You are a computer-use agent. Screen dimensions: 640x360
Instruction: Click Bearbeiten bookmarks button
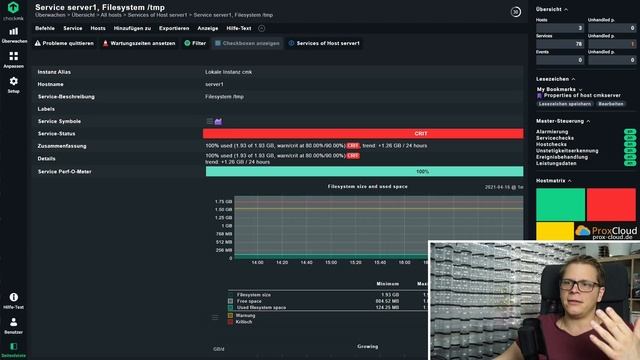point(611,104)
